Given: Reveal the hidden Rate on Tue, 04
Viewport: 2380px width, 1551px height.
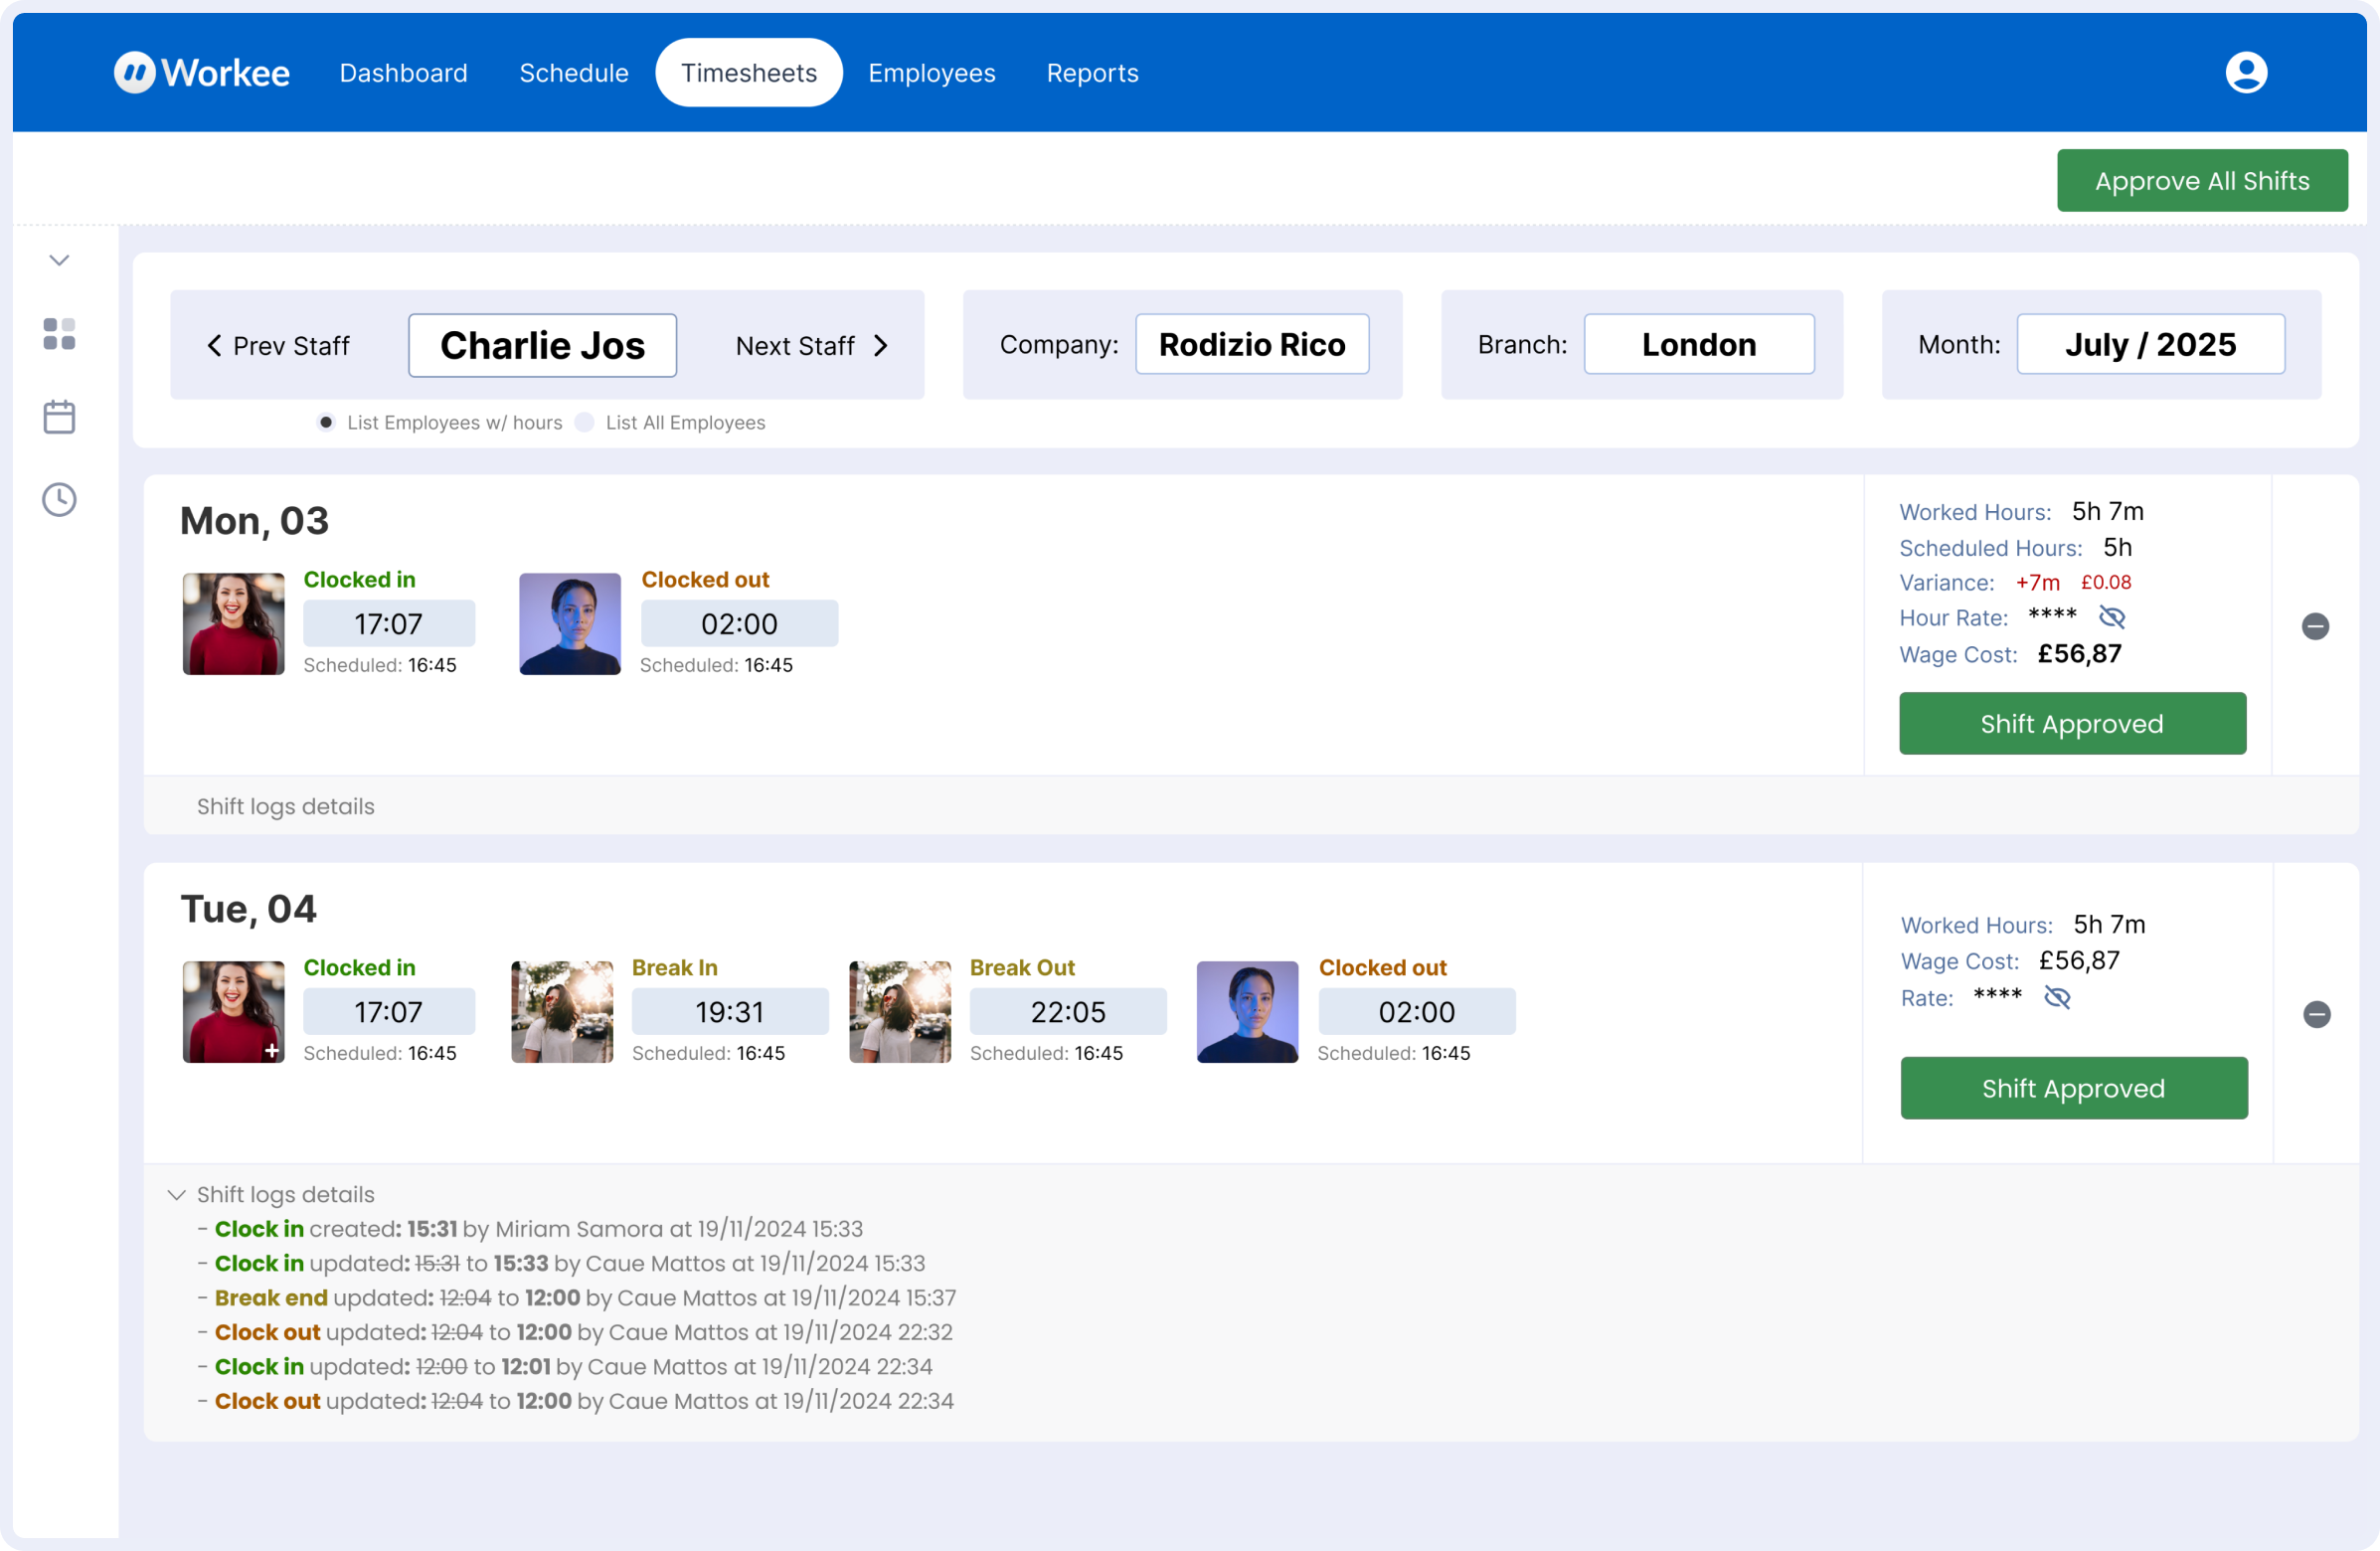Looking at the screenshot, I should pos(2057,997).
